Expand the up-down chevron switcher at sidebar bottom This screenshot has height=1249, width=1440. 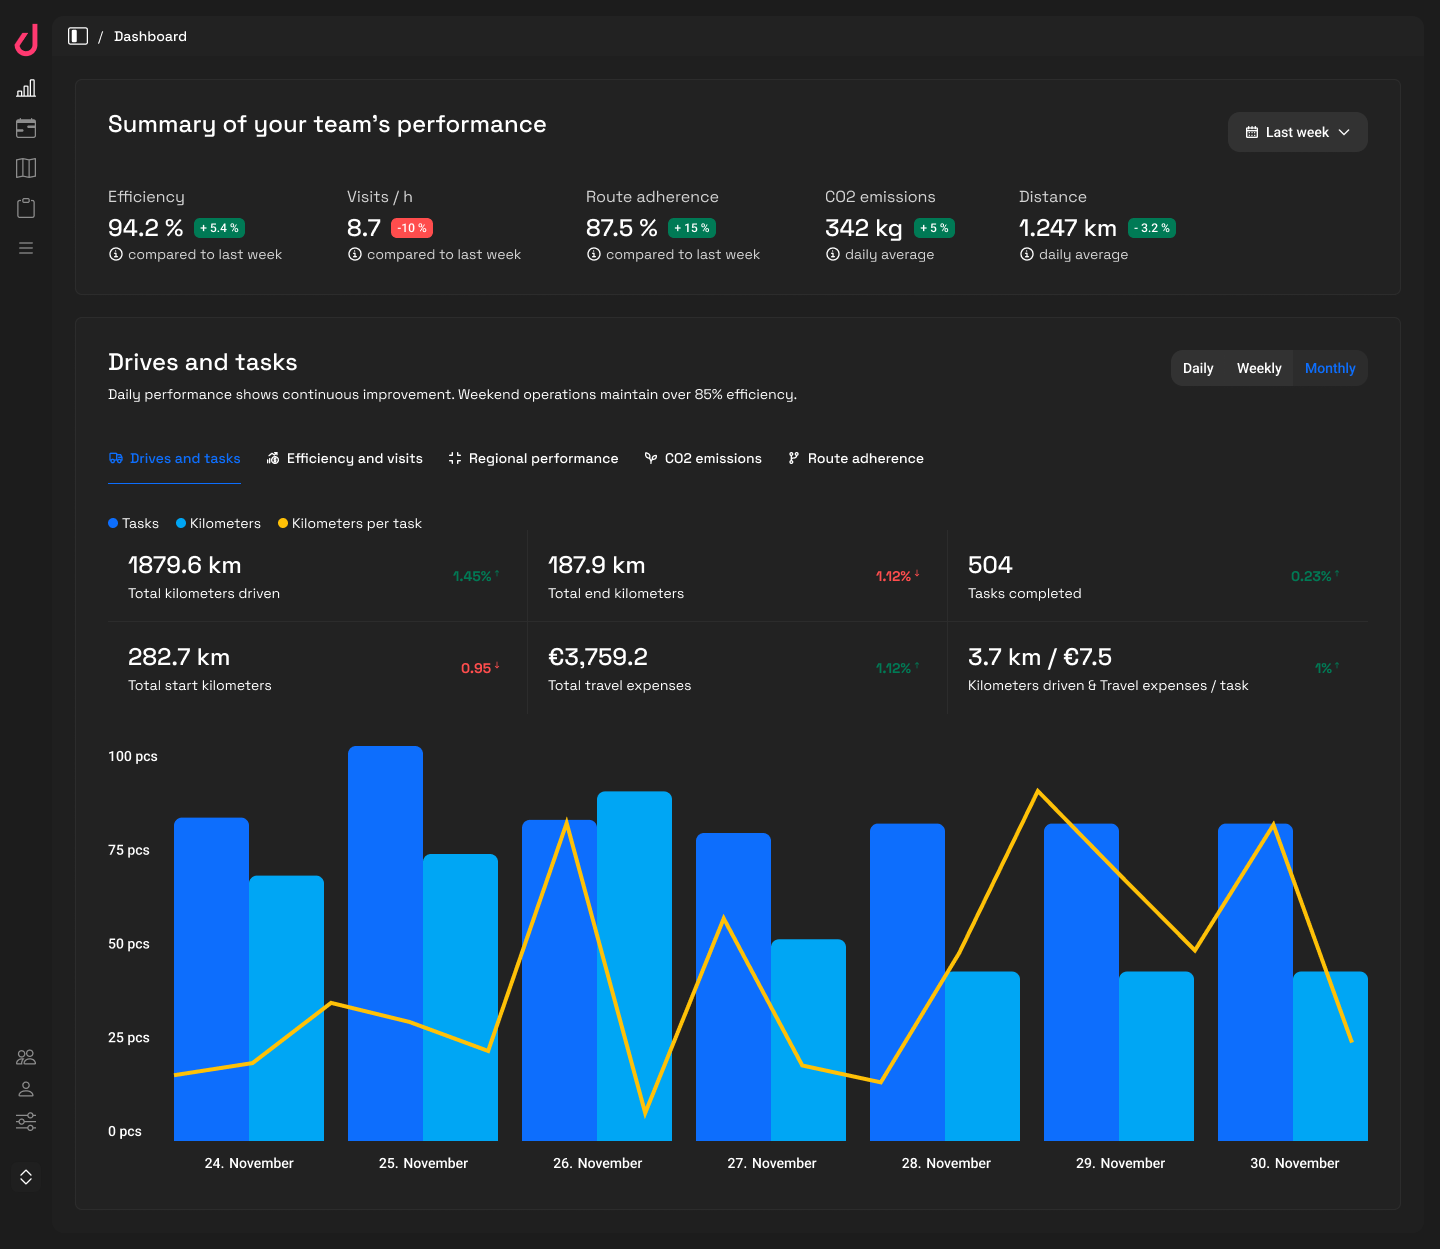(26, 1177)
